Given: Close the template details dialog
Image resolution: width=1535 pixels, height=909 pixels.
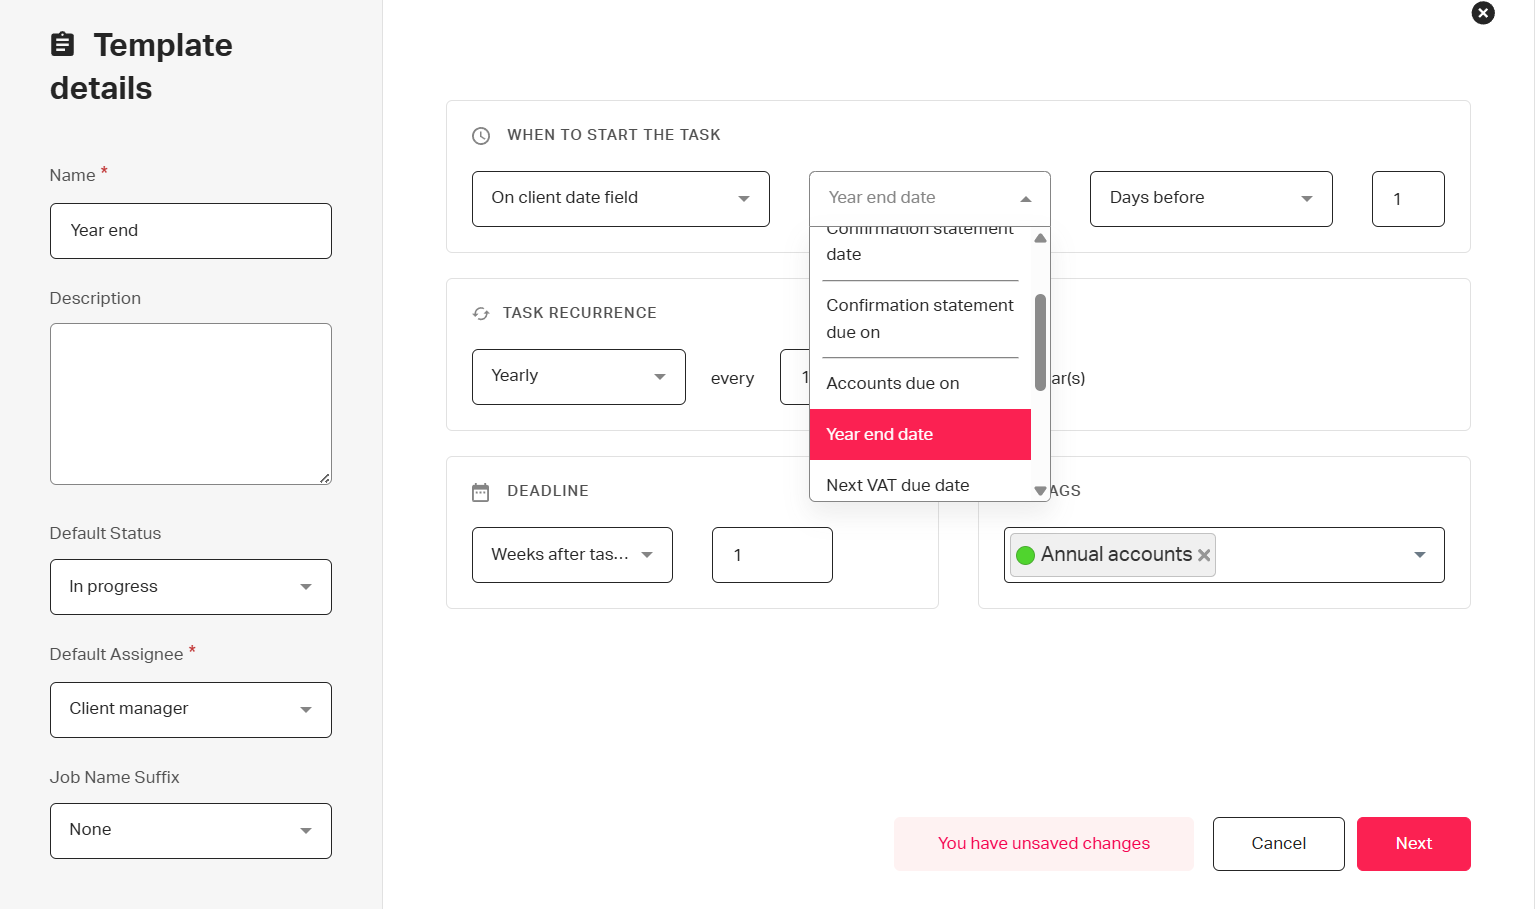Looking at the screenshot, I should click(1483, 13).
